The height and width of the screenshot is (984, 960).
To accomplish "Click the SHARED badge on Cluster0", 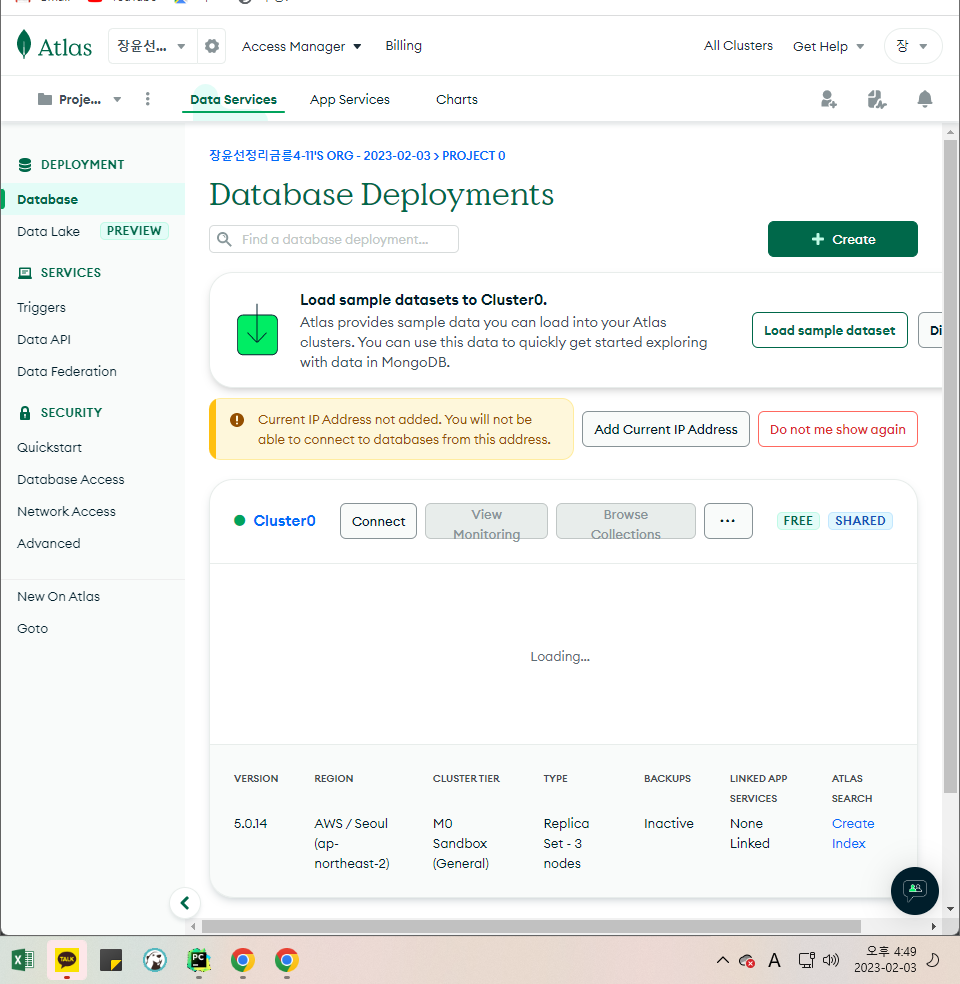I will [860, 521].
